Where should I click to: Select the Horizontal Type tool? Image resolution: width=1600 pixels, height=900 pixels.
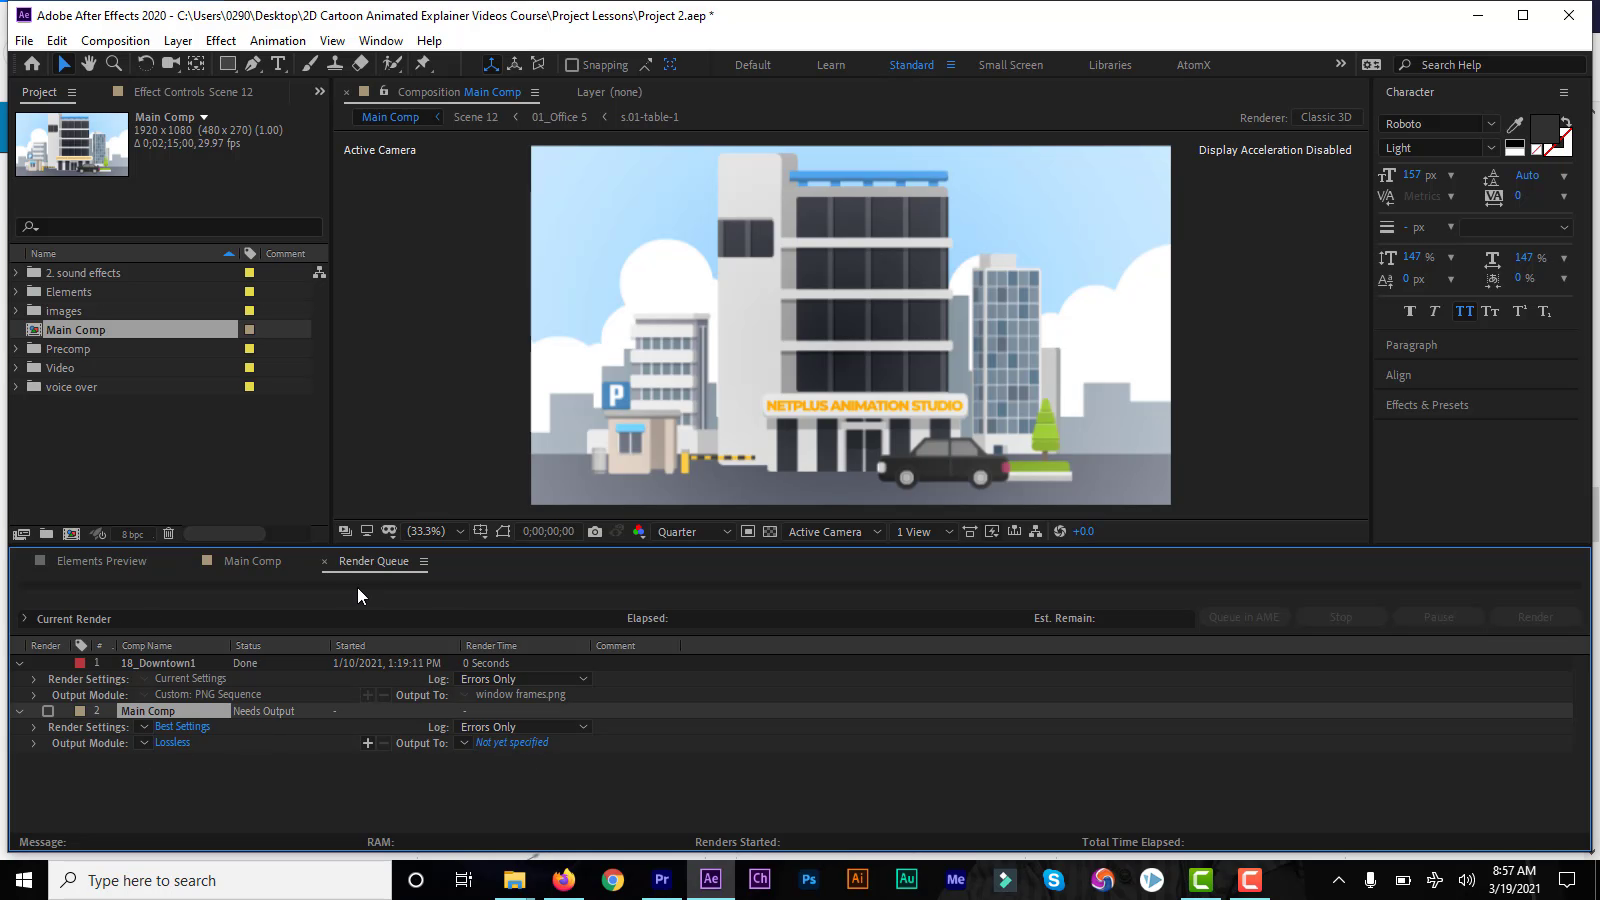[x=278, y=64]
